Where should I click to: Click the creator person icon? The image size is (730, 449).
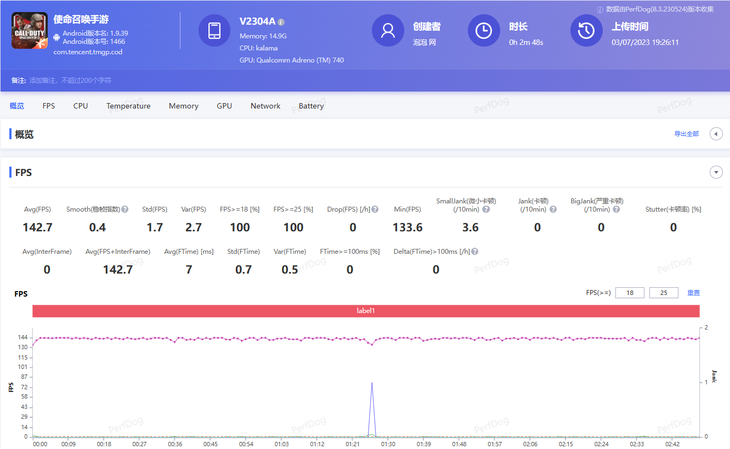[x=387, y=31]
